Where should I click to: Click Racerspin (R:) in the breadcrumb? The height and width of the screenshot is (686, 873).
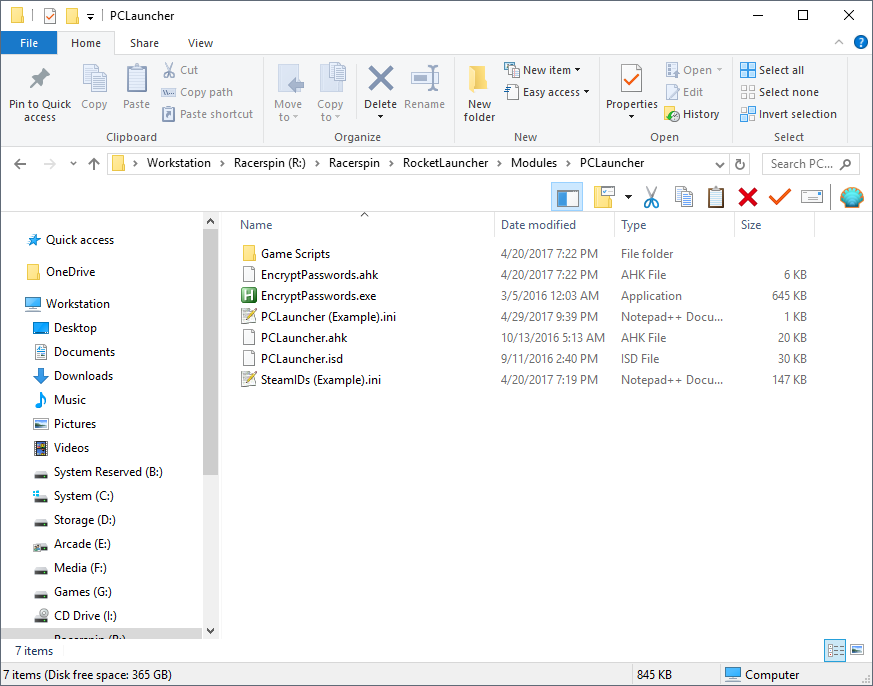point(269,163)
